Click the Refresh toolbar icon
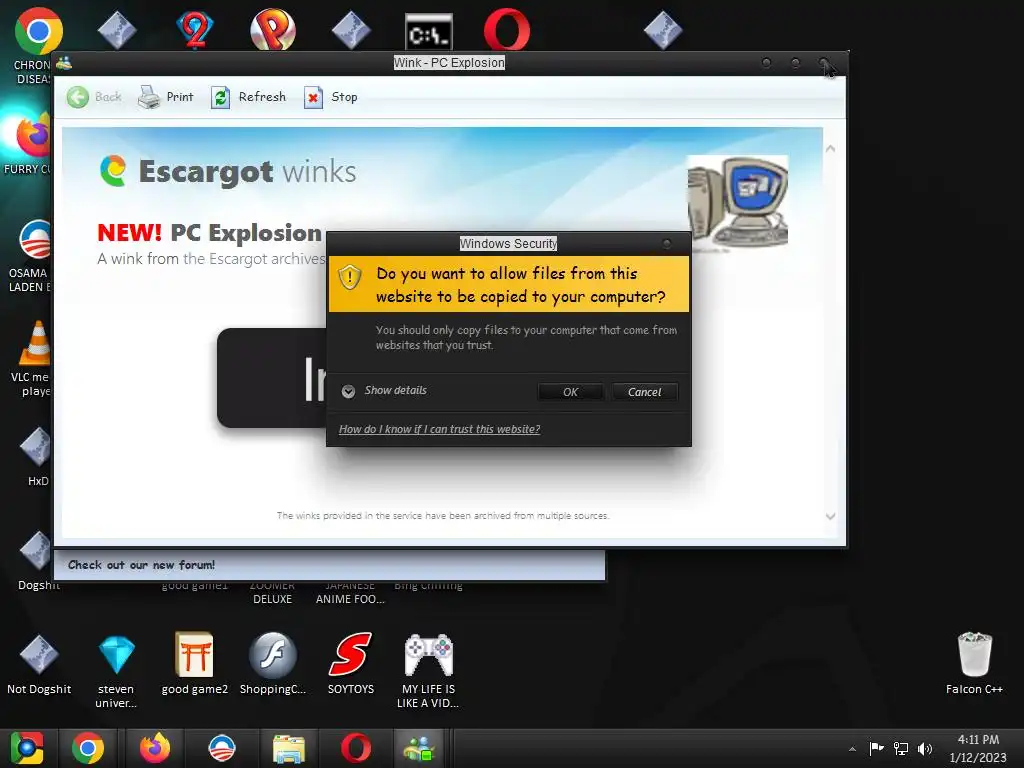Image resolution: width=1024 pixels, height=768 pixels. 220,97
